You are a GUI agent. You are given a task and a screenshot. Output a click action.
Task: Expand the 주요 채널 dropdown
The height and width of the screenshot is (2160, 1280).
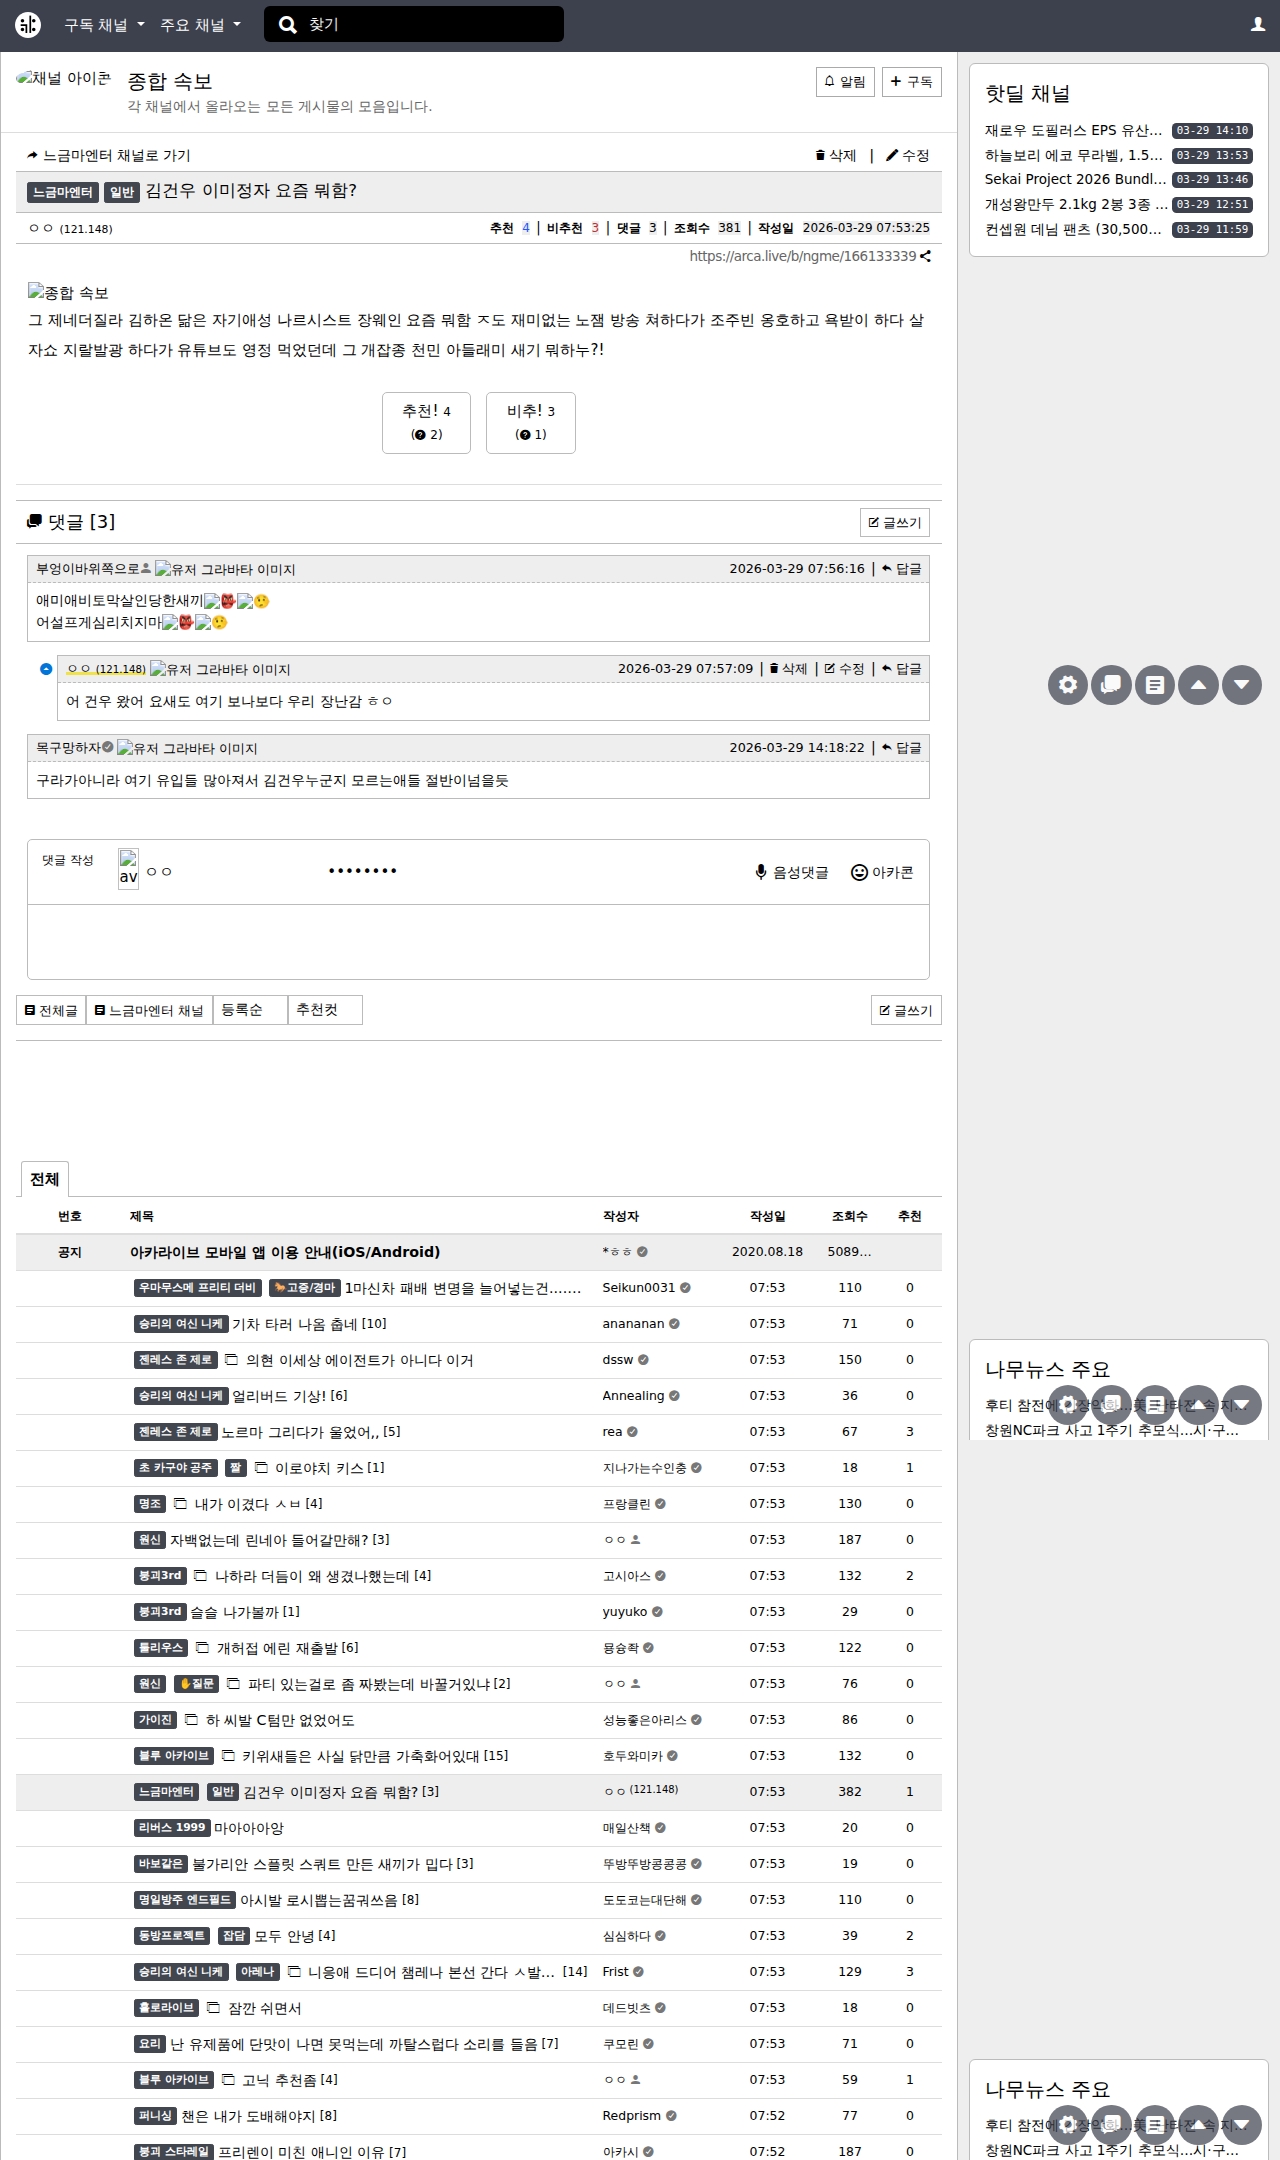click(x=200, y=25)
